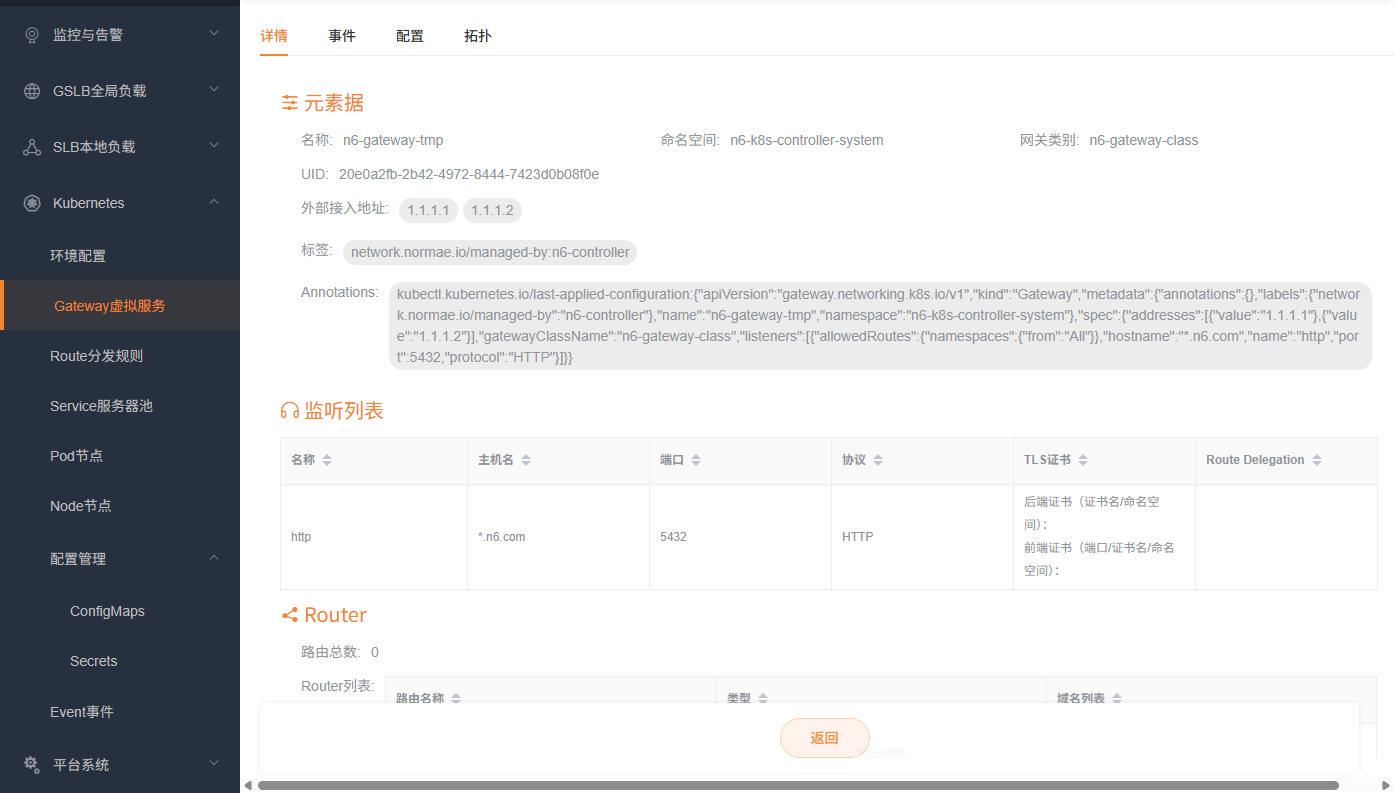Switch to the 事件 tab
The image size is (1394, 793).
pos(342,36)
